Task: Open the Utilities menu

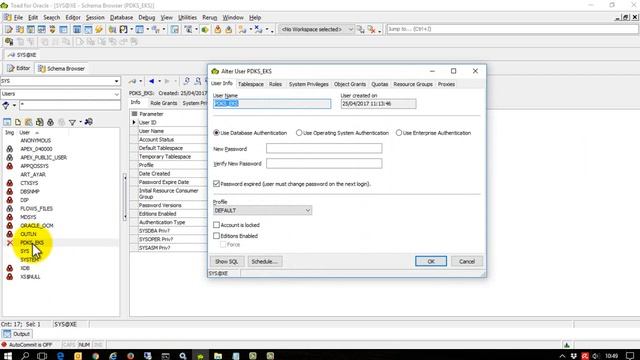Action: 187,18
